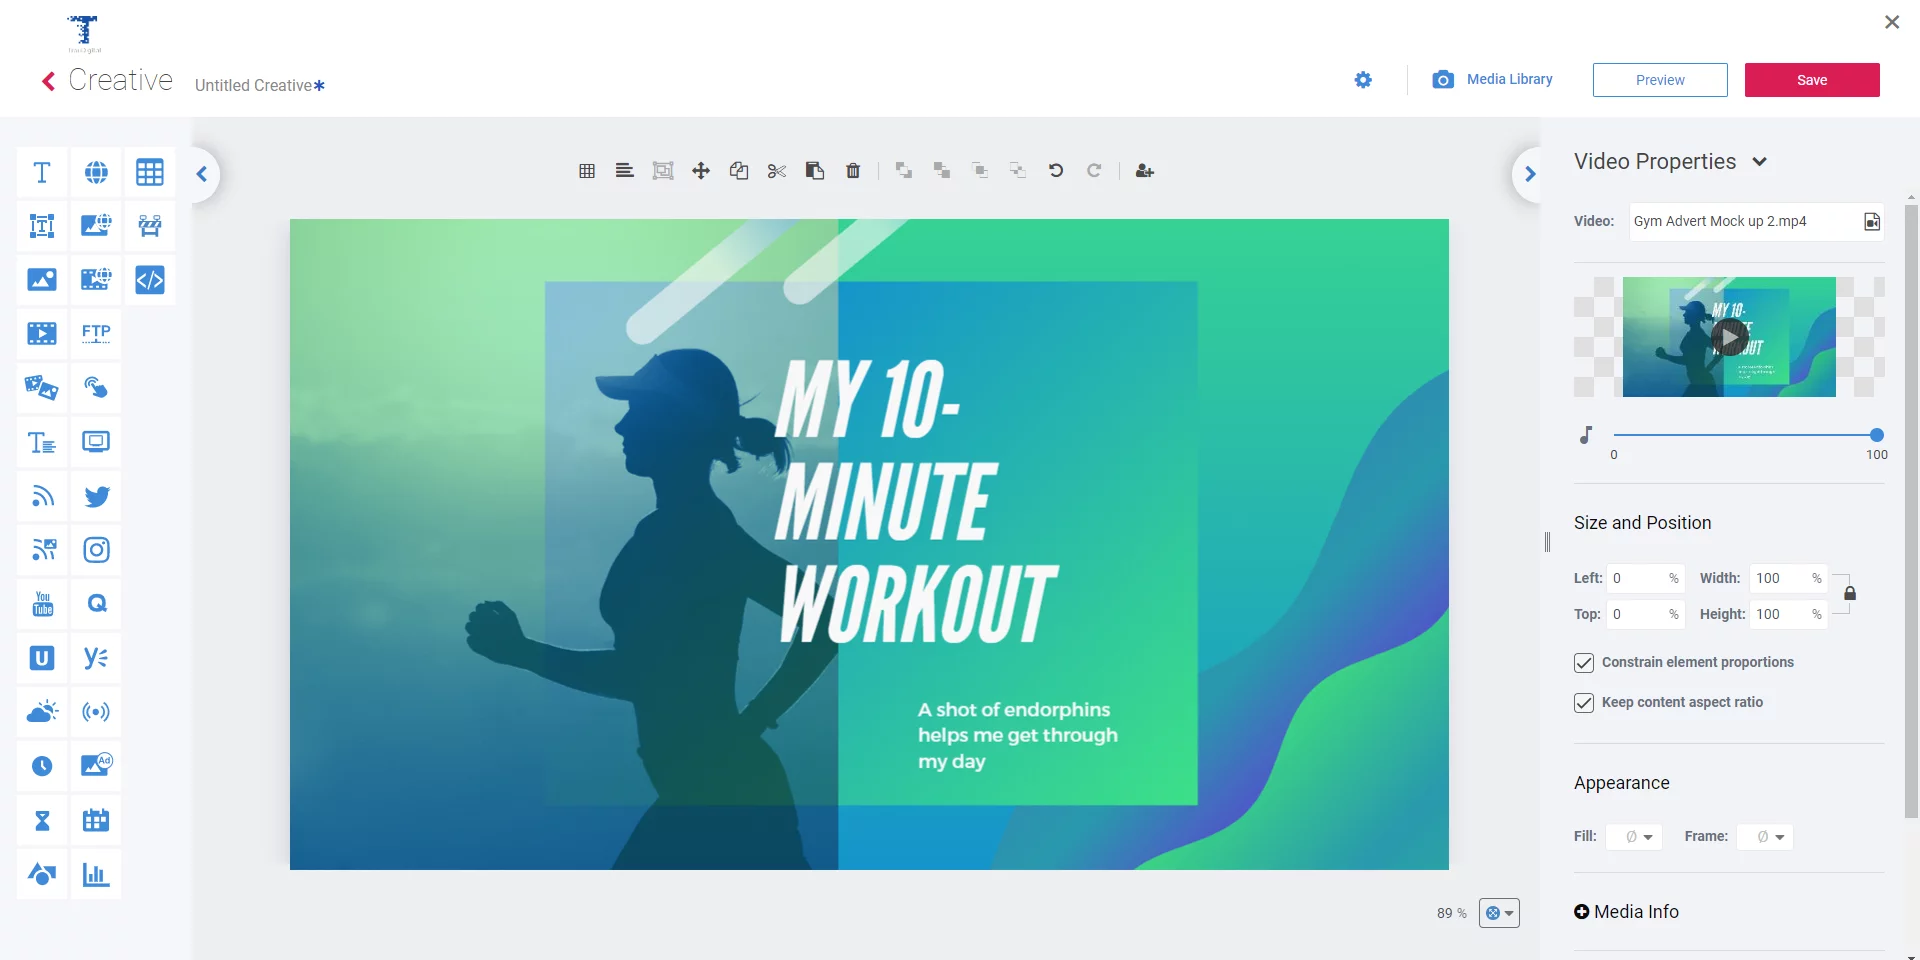1920x960 pixels.
Task: Add a Twitter feed element
Action: pos(96,496)
